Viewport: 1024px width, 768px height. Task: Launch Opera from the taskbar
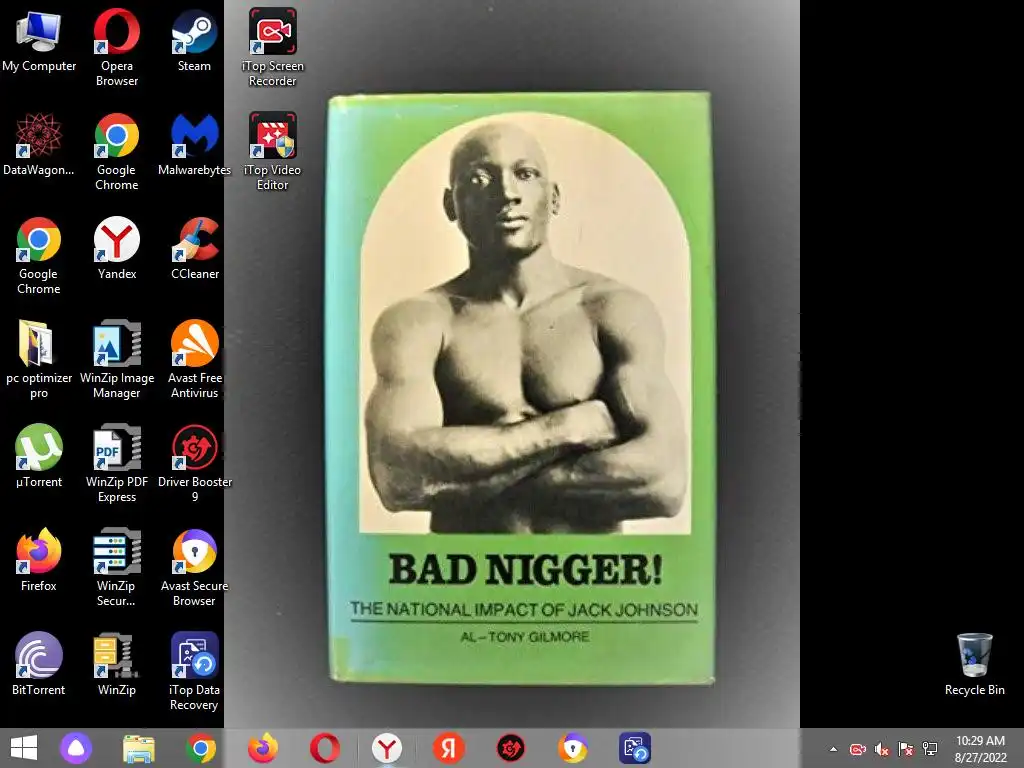pos(325,748)
